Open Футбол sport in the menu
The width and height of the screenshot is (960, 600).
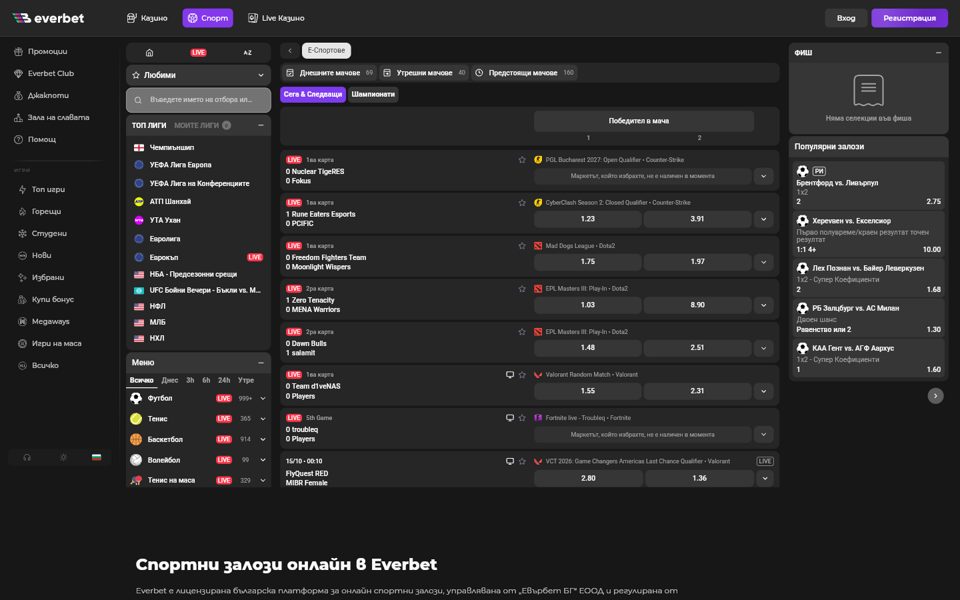[x=160, y=398]
